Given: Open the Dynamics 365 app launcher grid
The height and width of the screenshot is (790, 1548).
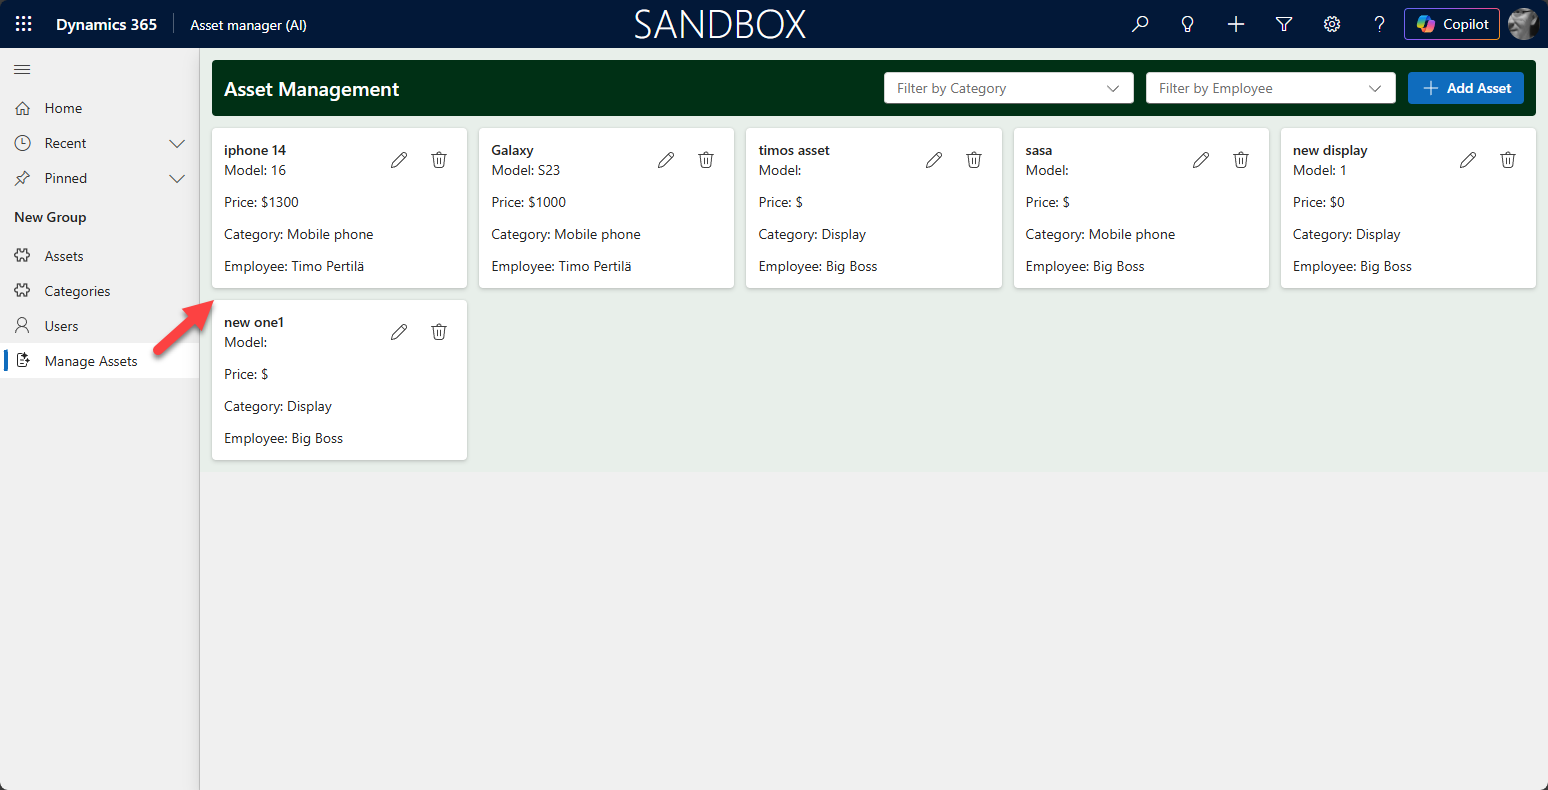Looking at the screenshot, I should tap(24, 24).
